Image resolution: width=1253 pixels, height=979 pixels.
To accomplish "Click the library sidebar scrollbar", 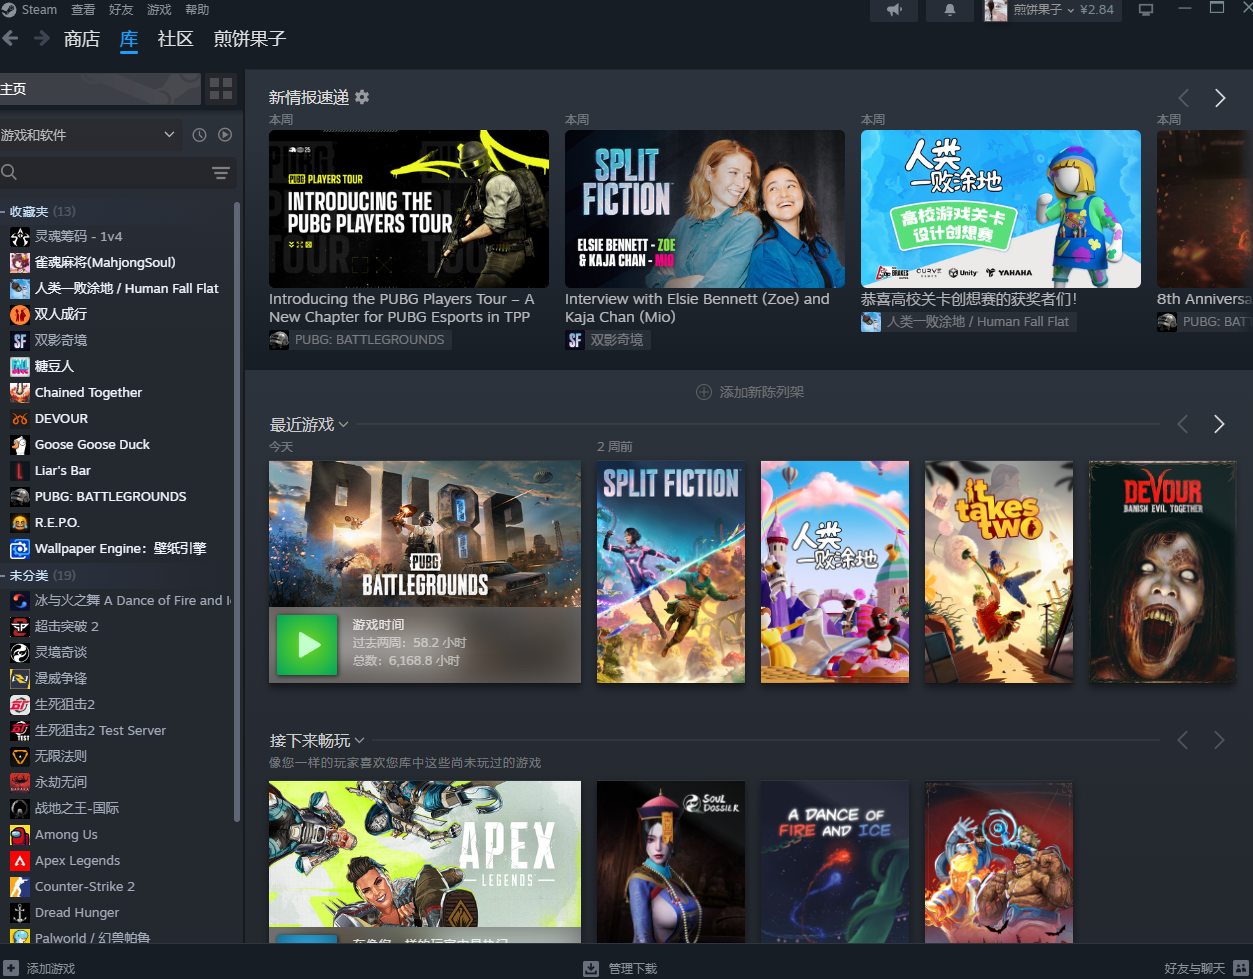I will (x=237, y=510).
